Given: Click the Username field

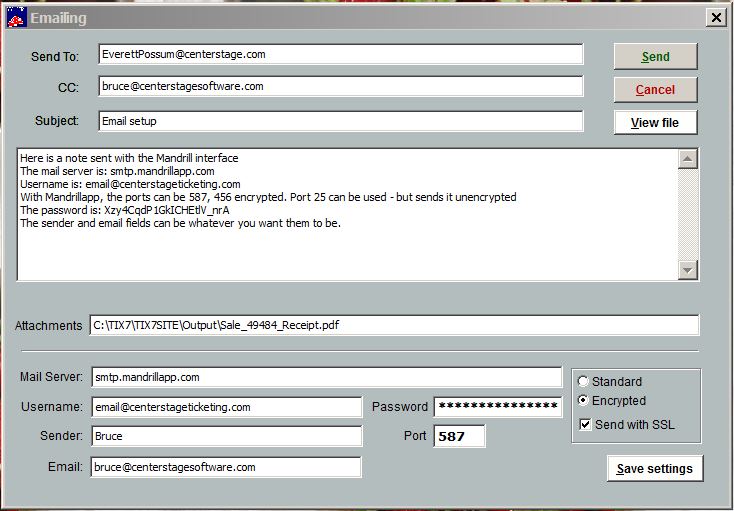Looking at the screenshot, I should pyautogui.click(x=227, y=407).
